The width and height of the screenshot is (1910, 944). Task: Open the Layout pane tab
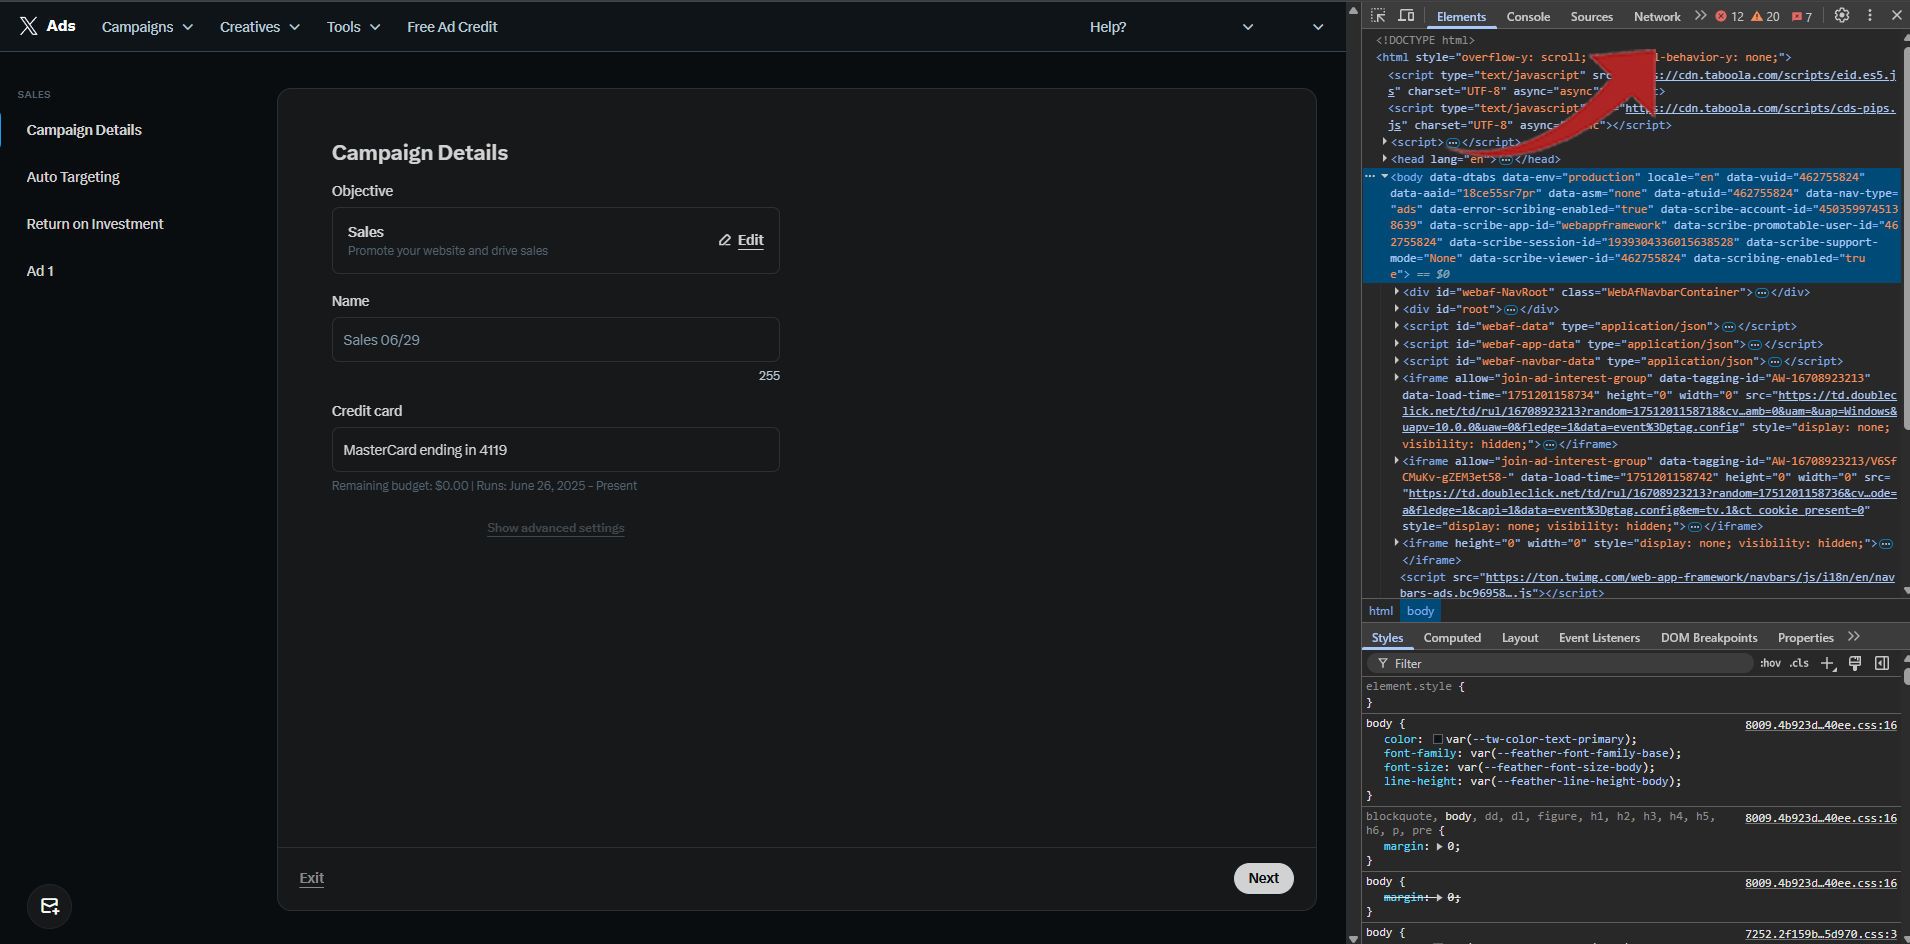pyautogui.click(x=1520, y=638)
